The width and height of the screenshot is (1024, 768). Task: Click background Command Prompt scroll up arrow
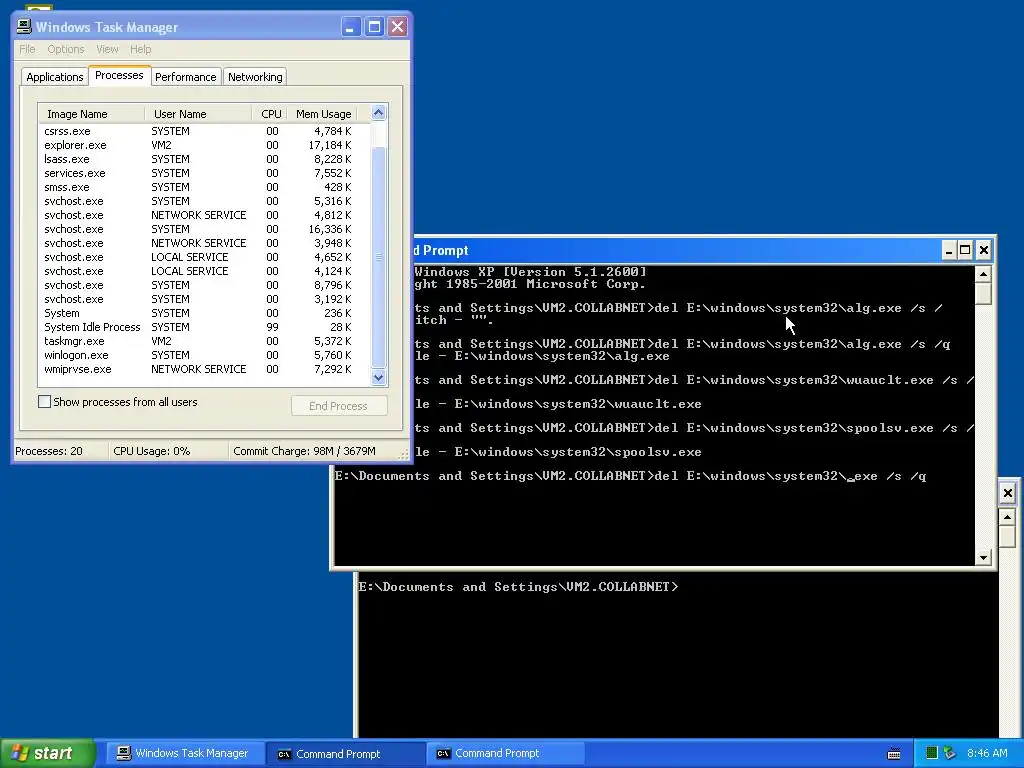1008,517
